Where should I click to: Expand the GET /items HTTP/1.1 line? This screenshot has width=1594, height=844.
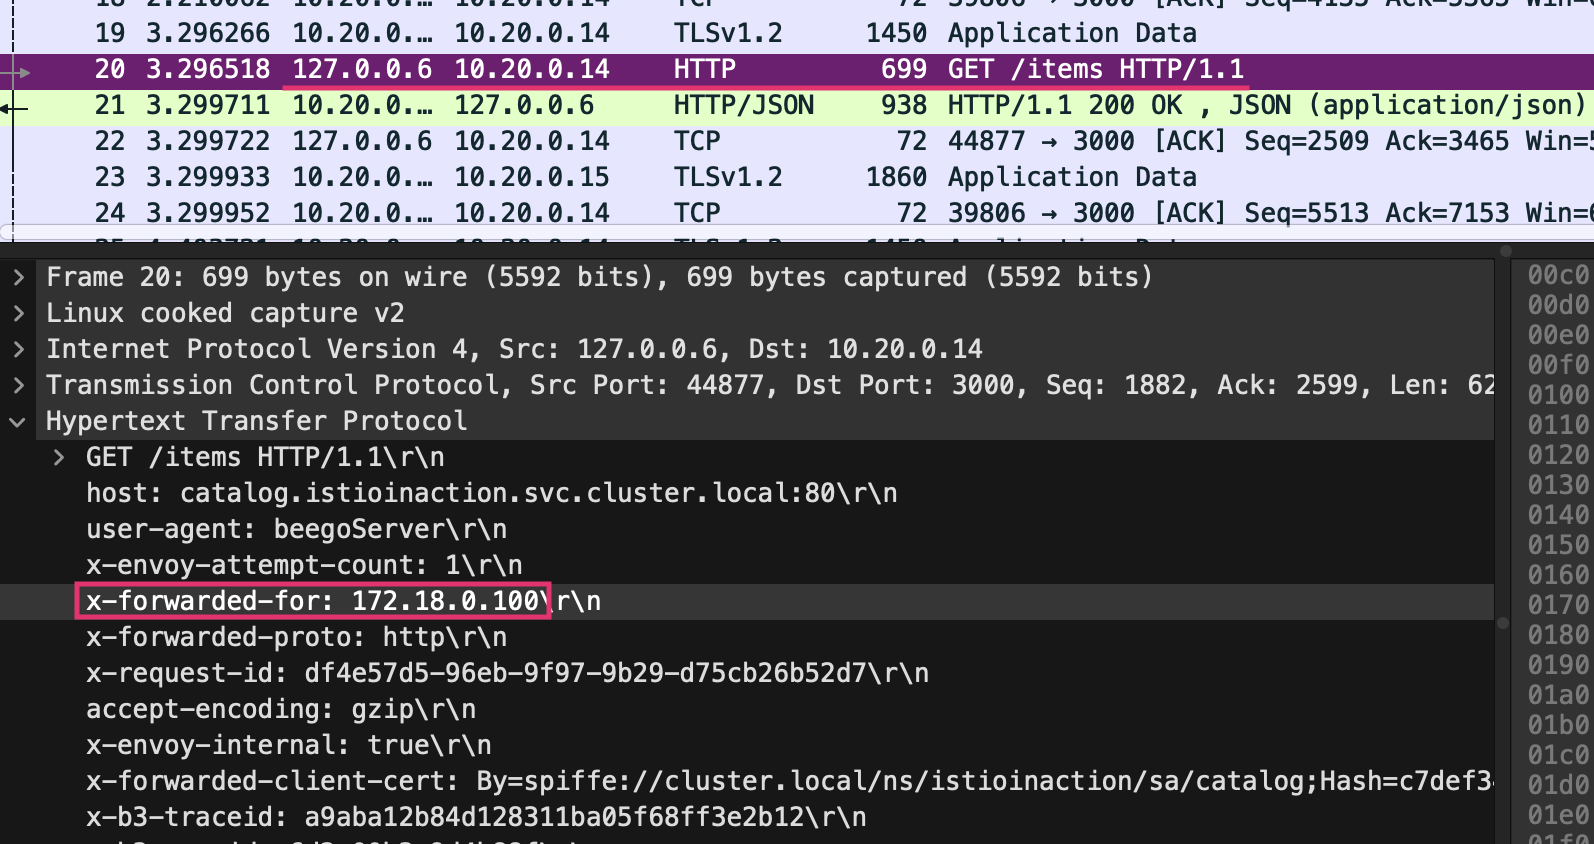pyautogui.click(x=59, y=457)
